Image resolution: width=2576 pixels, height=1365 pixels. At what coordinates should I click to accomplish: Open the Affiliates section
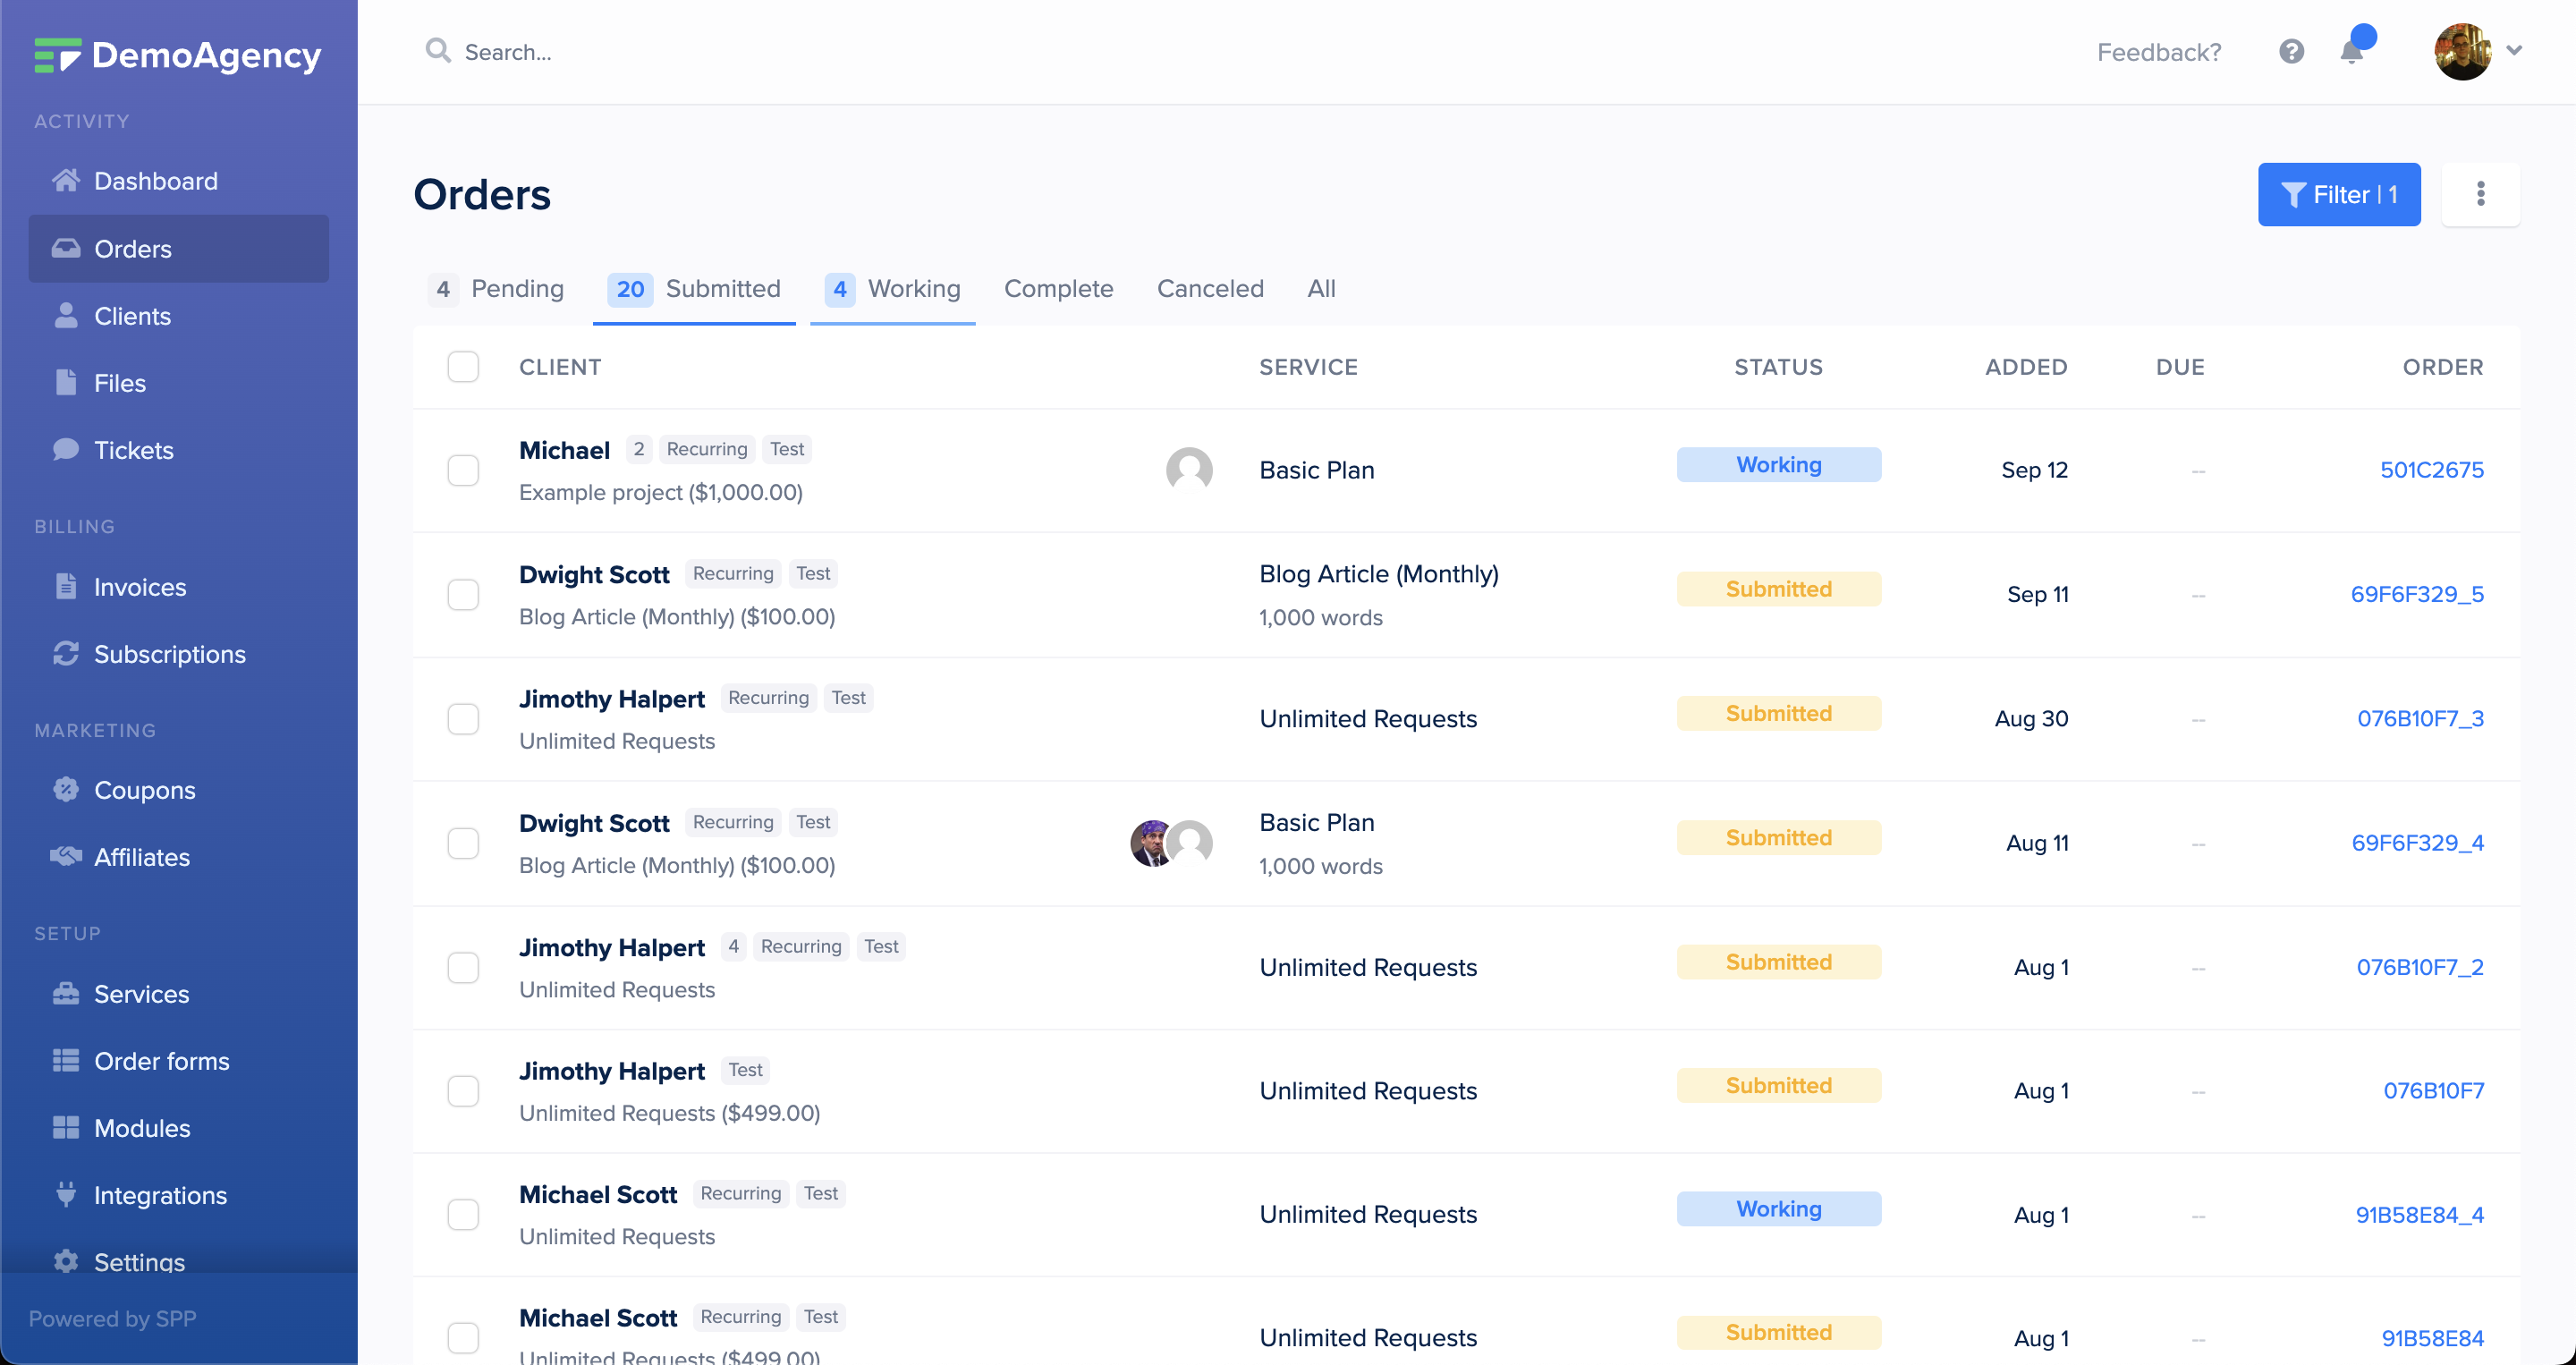142,856
